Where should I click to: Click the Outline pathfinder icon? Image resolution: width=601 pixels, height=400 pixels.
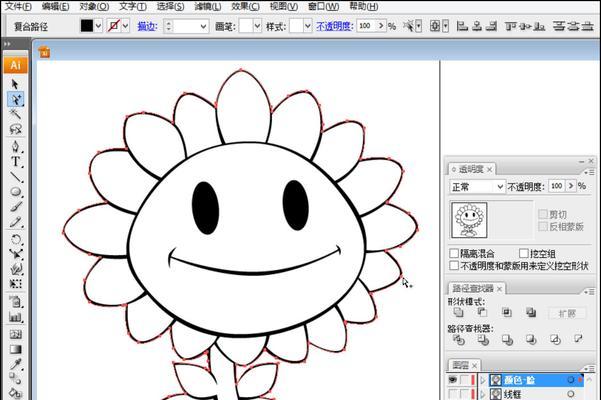(x=555, y=339)
